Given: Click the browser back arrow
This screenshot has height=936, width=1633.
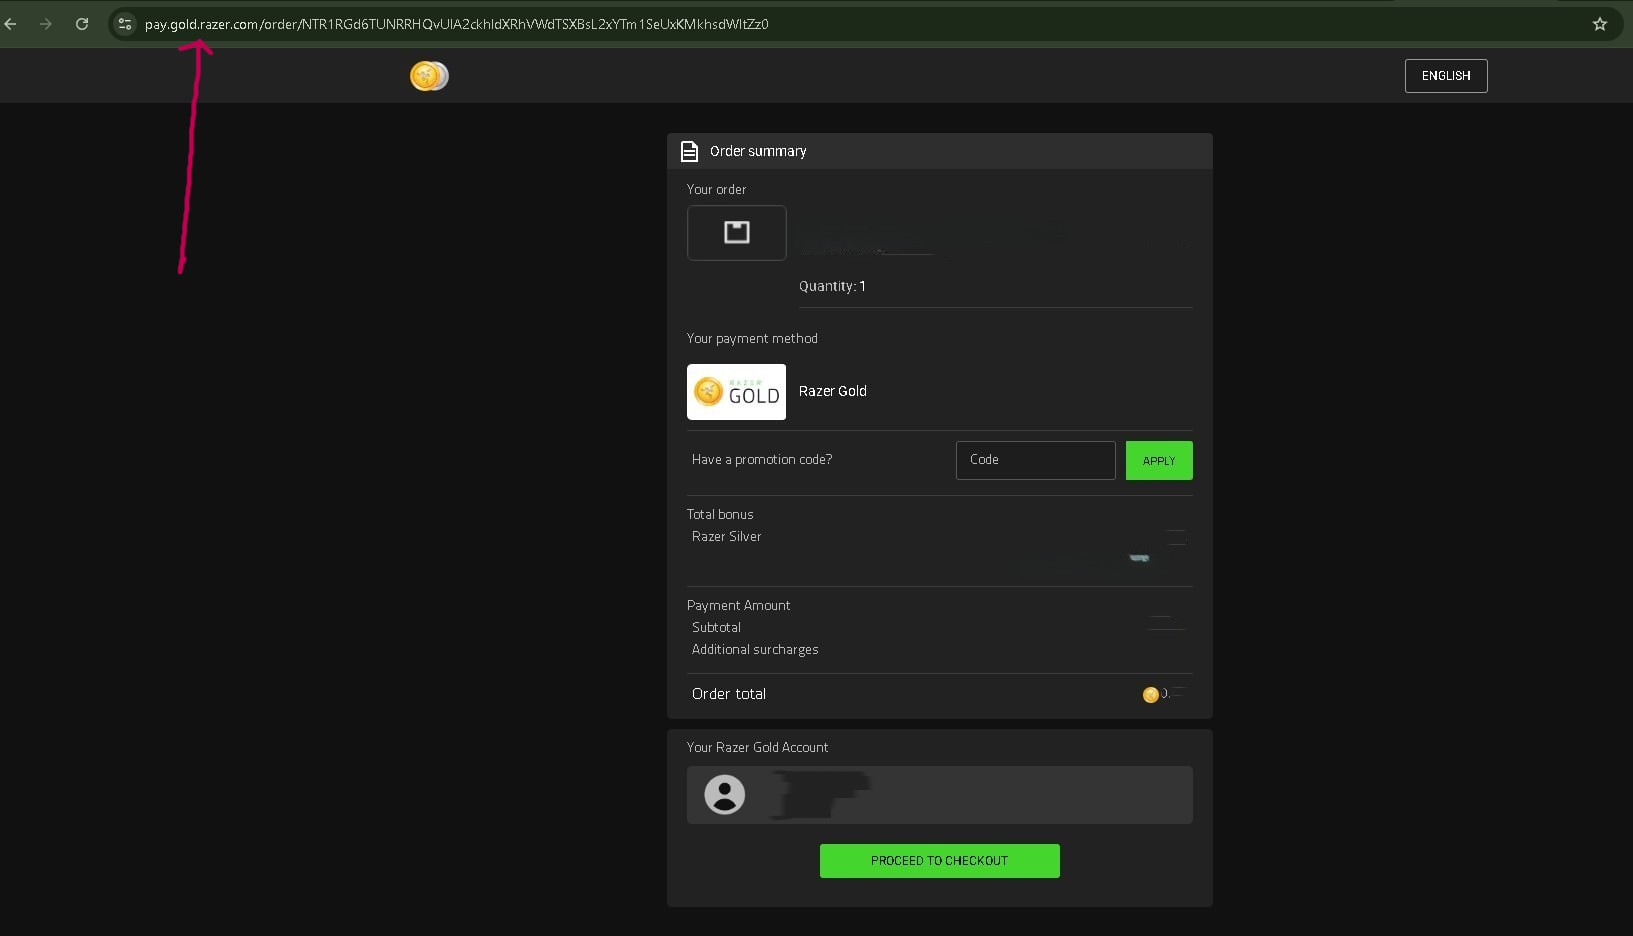Looking at the screenshot, I should (11, 24).
